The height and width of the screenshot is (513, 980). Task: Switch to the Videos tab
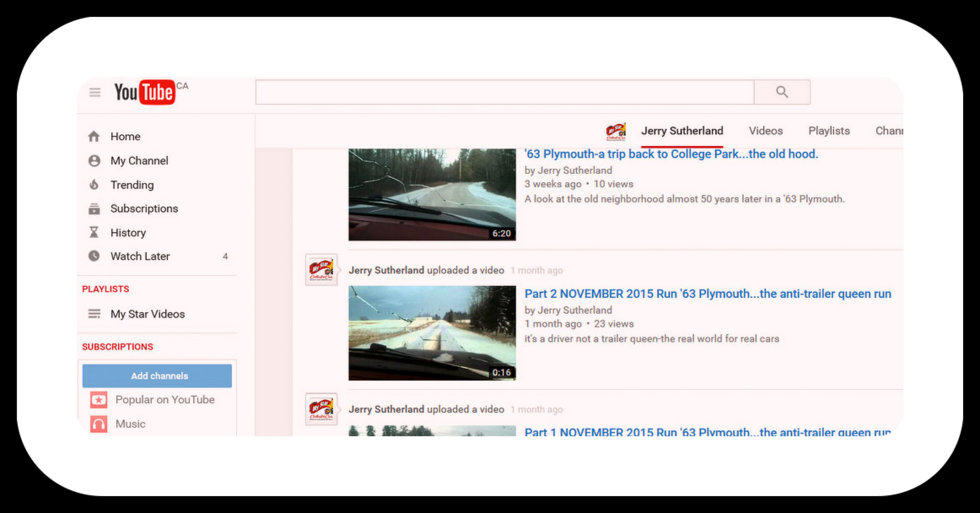point(766,131)
